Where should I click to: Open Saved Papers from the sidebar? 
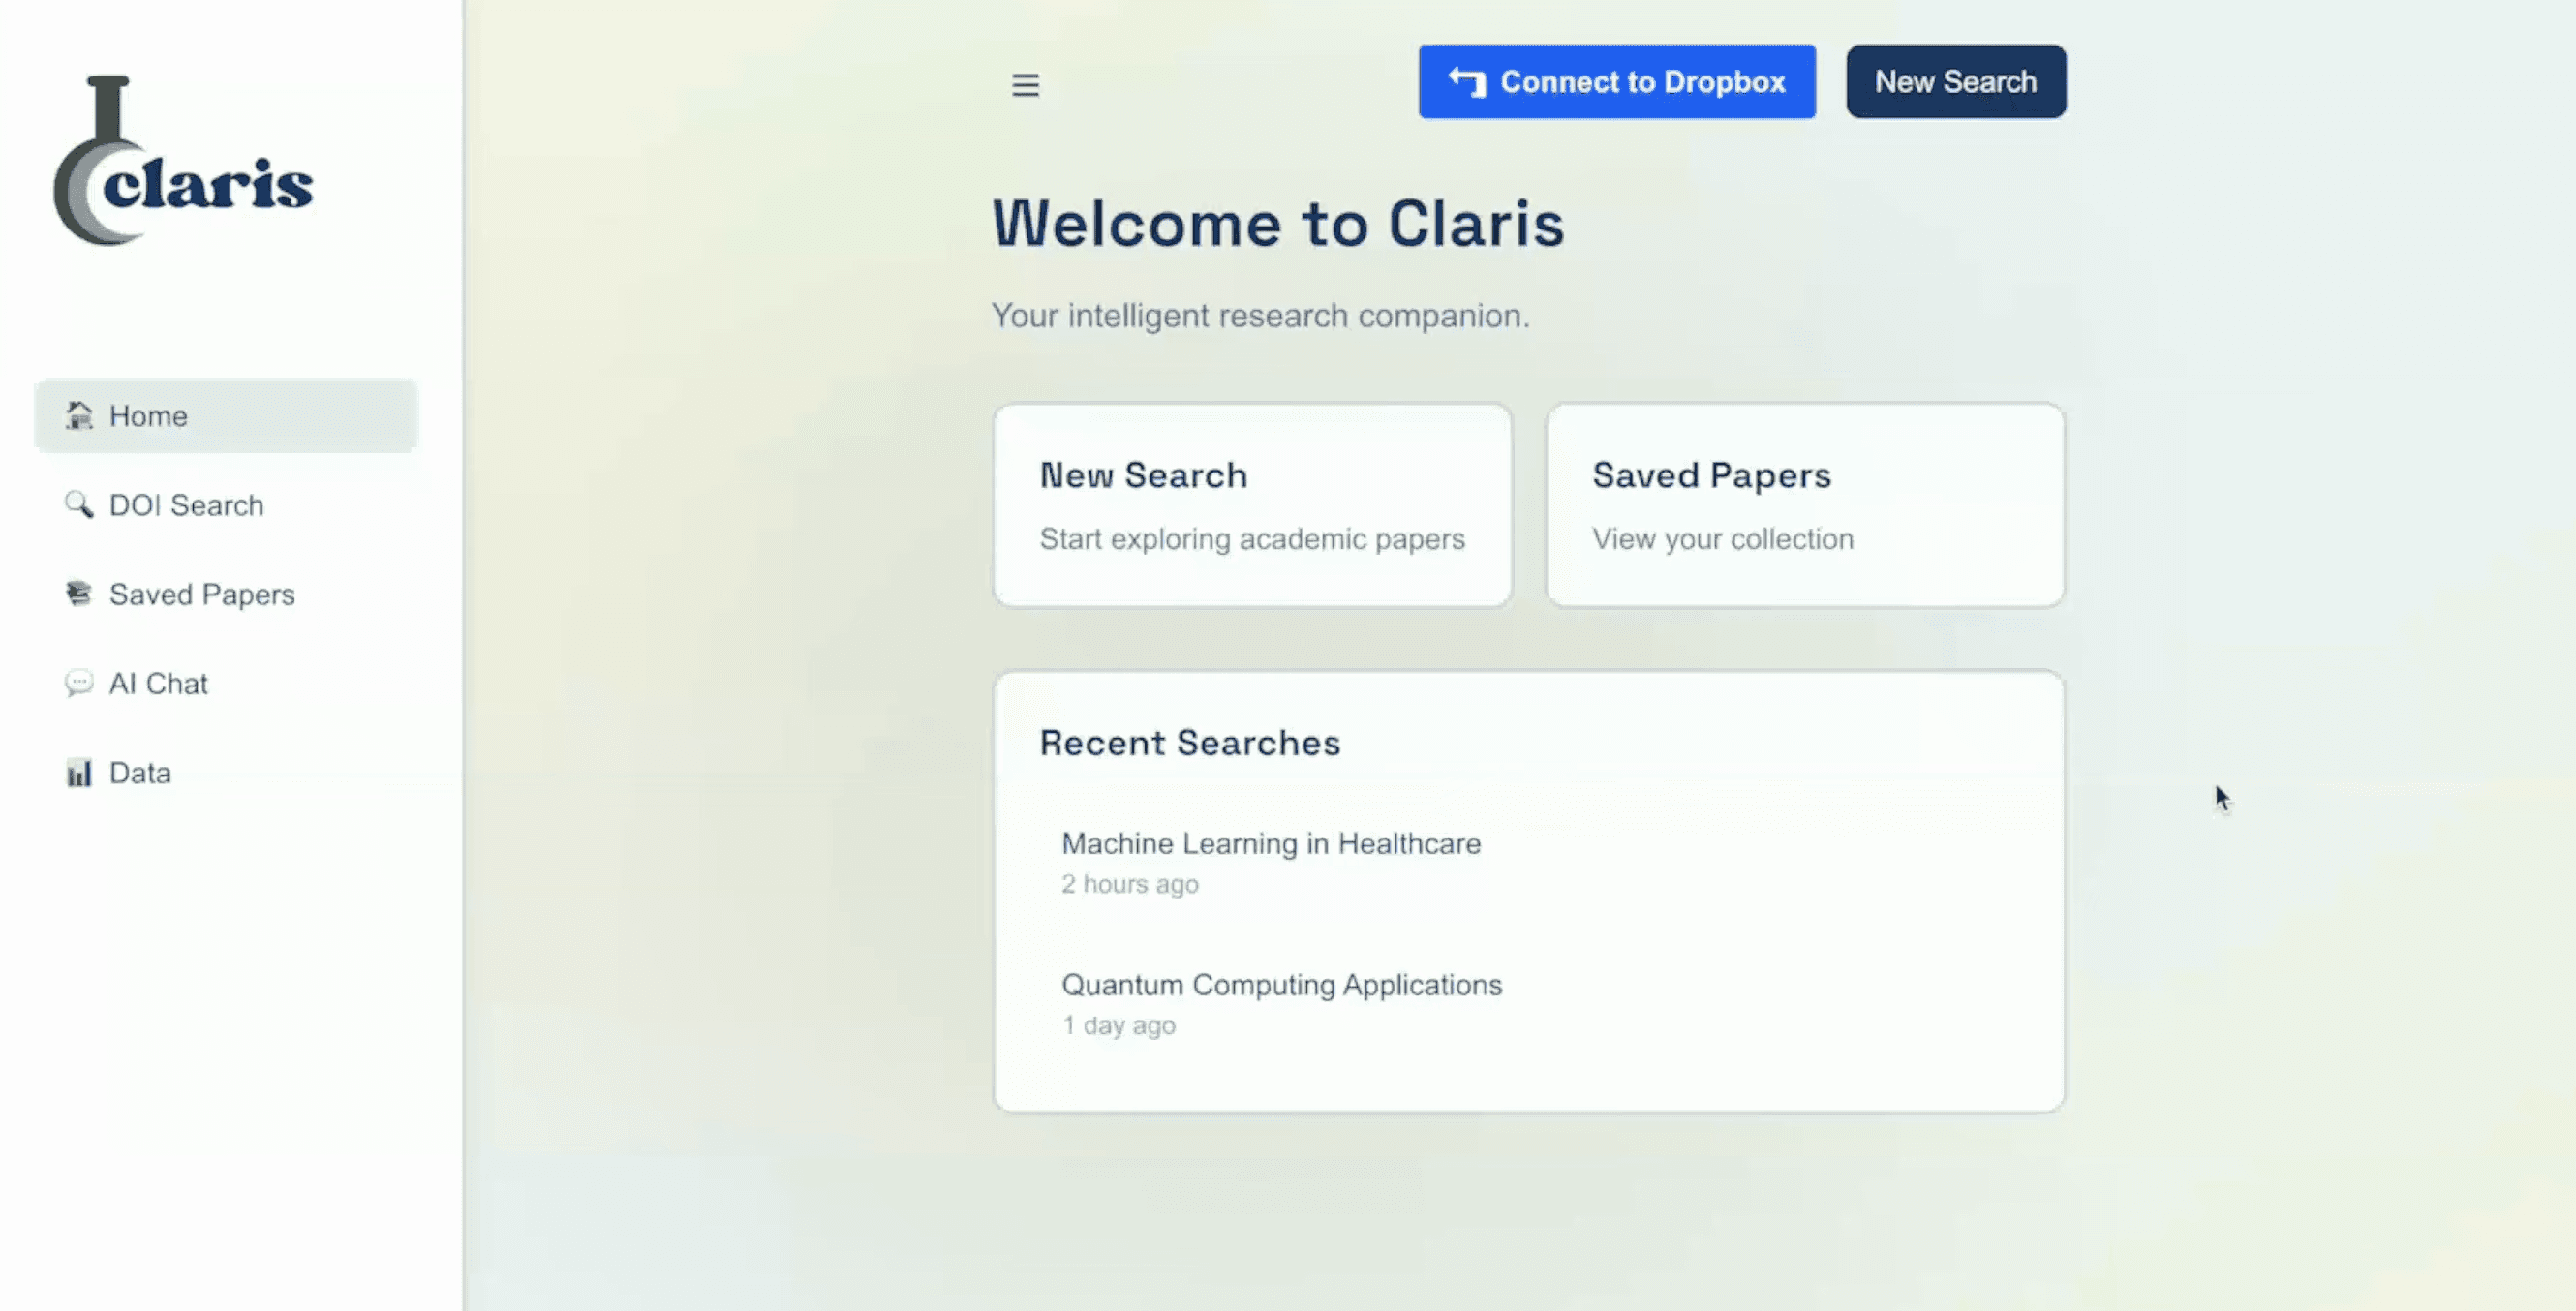click(226, 594)
